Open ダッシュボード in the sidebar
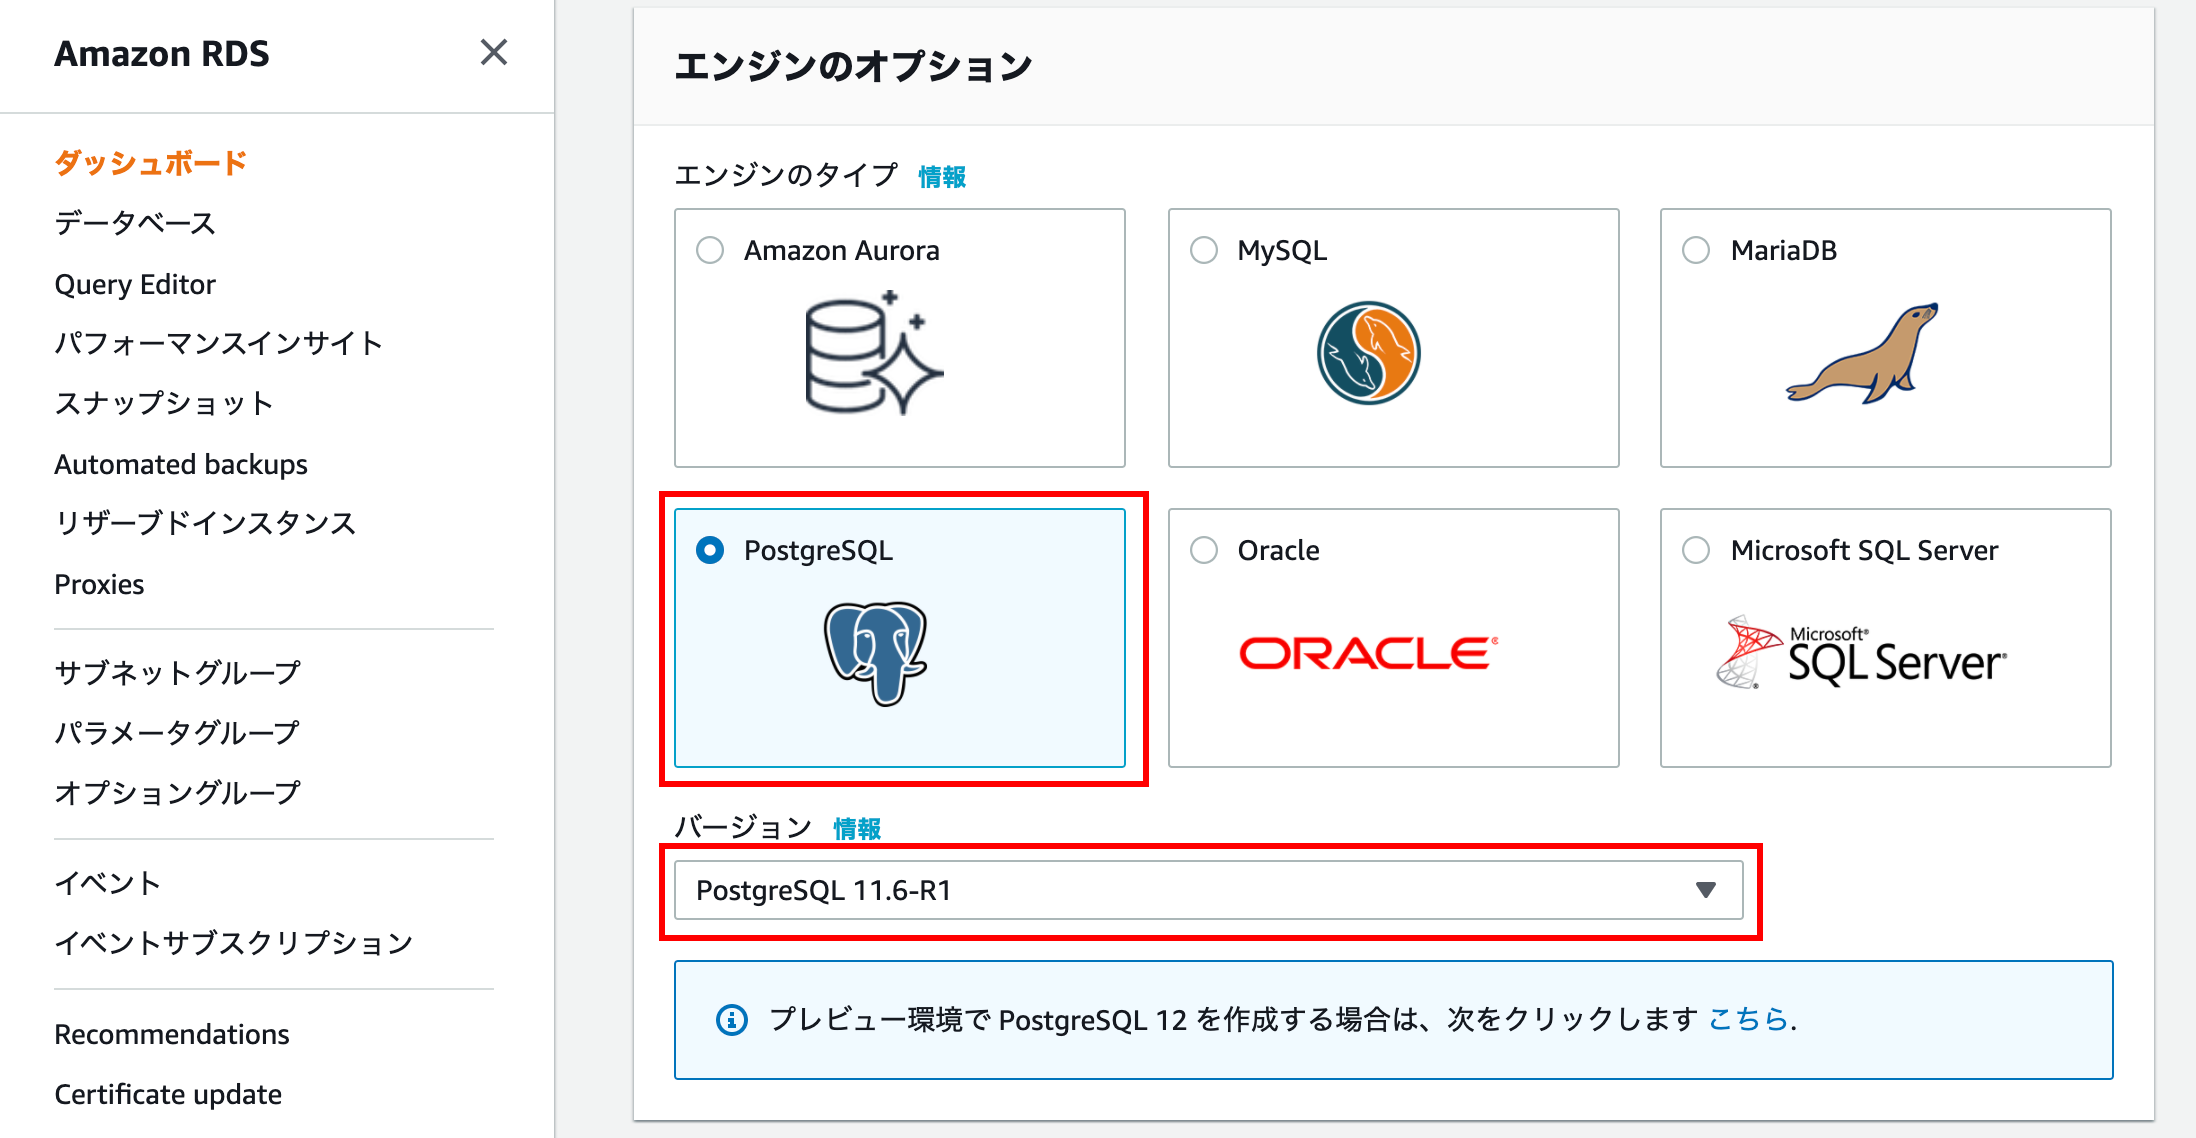 tap(150, 163)
